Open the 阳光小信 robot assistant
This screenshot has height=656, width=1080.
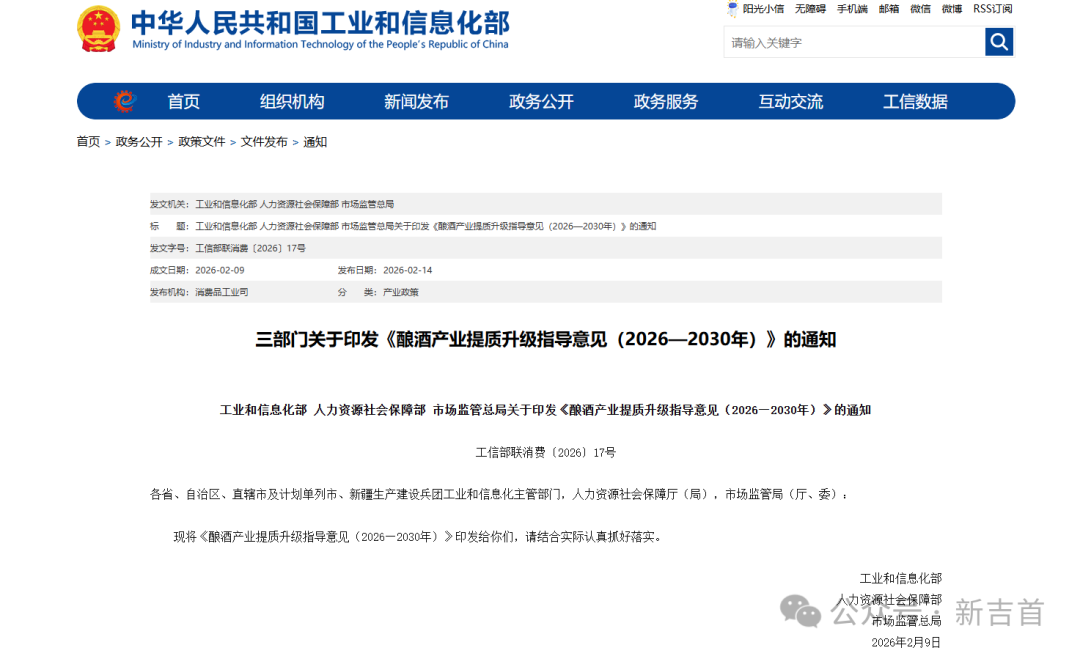click(x=756, y=9)
